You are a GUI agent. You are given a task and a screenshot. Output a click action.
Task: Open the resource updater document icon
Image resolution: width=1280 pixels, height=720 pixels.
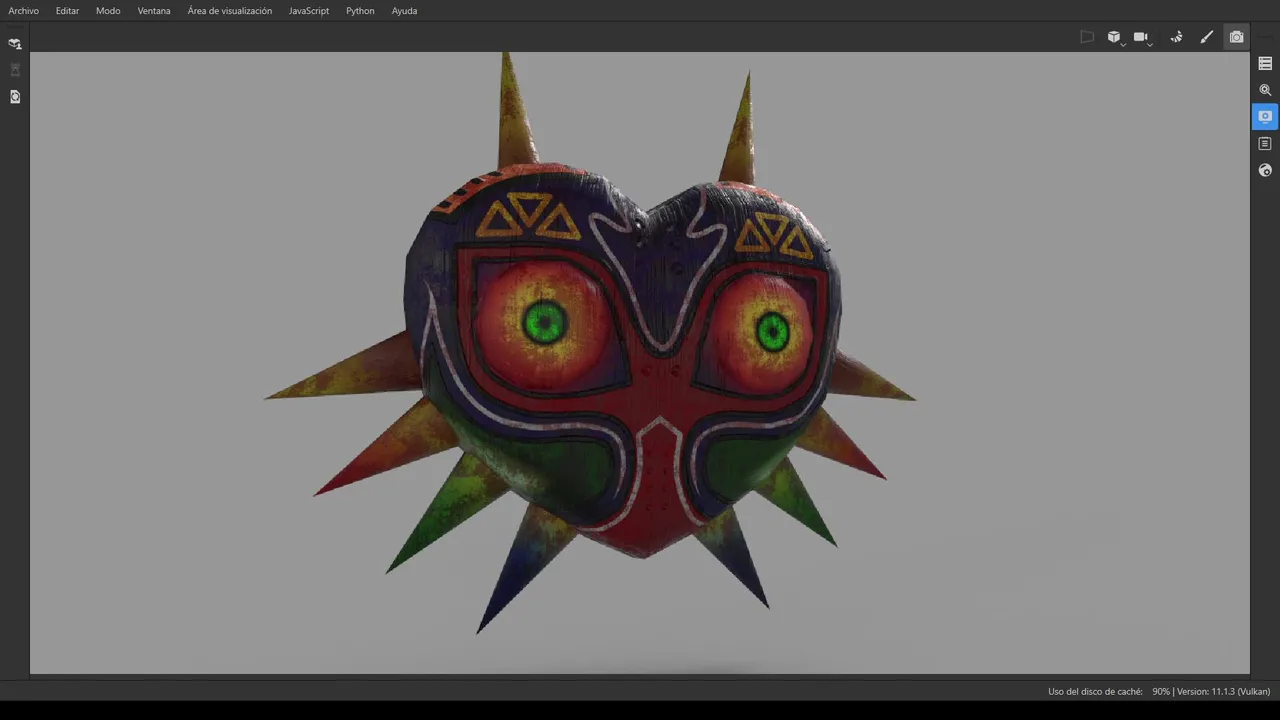(x=15, y=97)
